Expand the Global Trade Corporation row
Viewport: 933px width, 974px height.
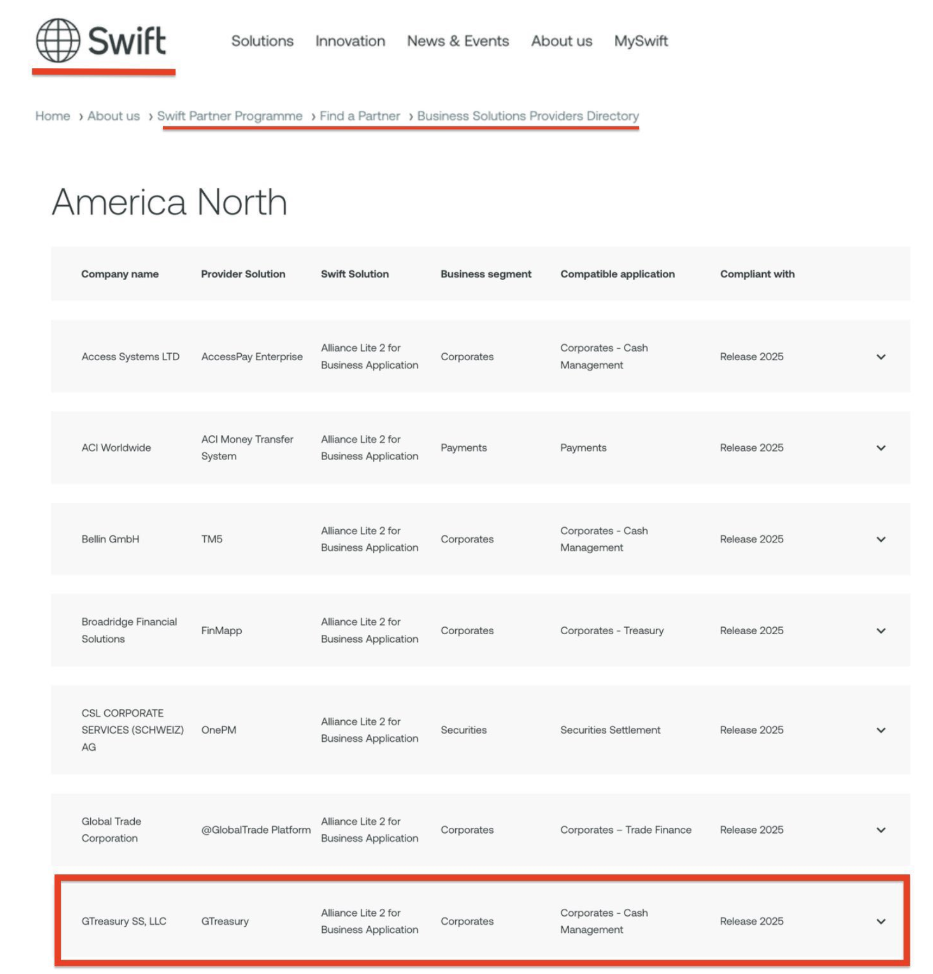coord(881,830)
